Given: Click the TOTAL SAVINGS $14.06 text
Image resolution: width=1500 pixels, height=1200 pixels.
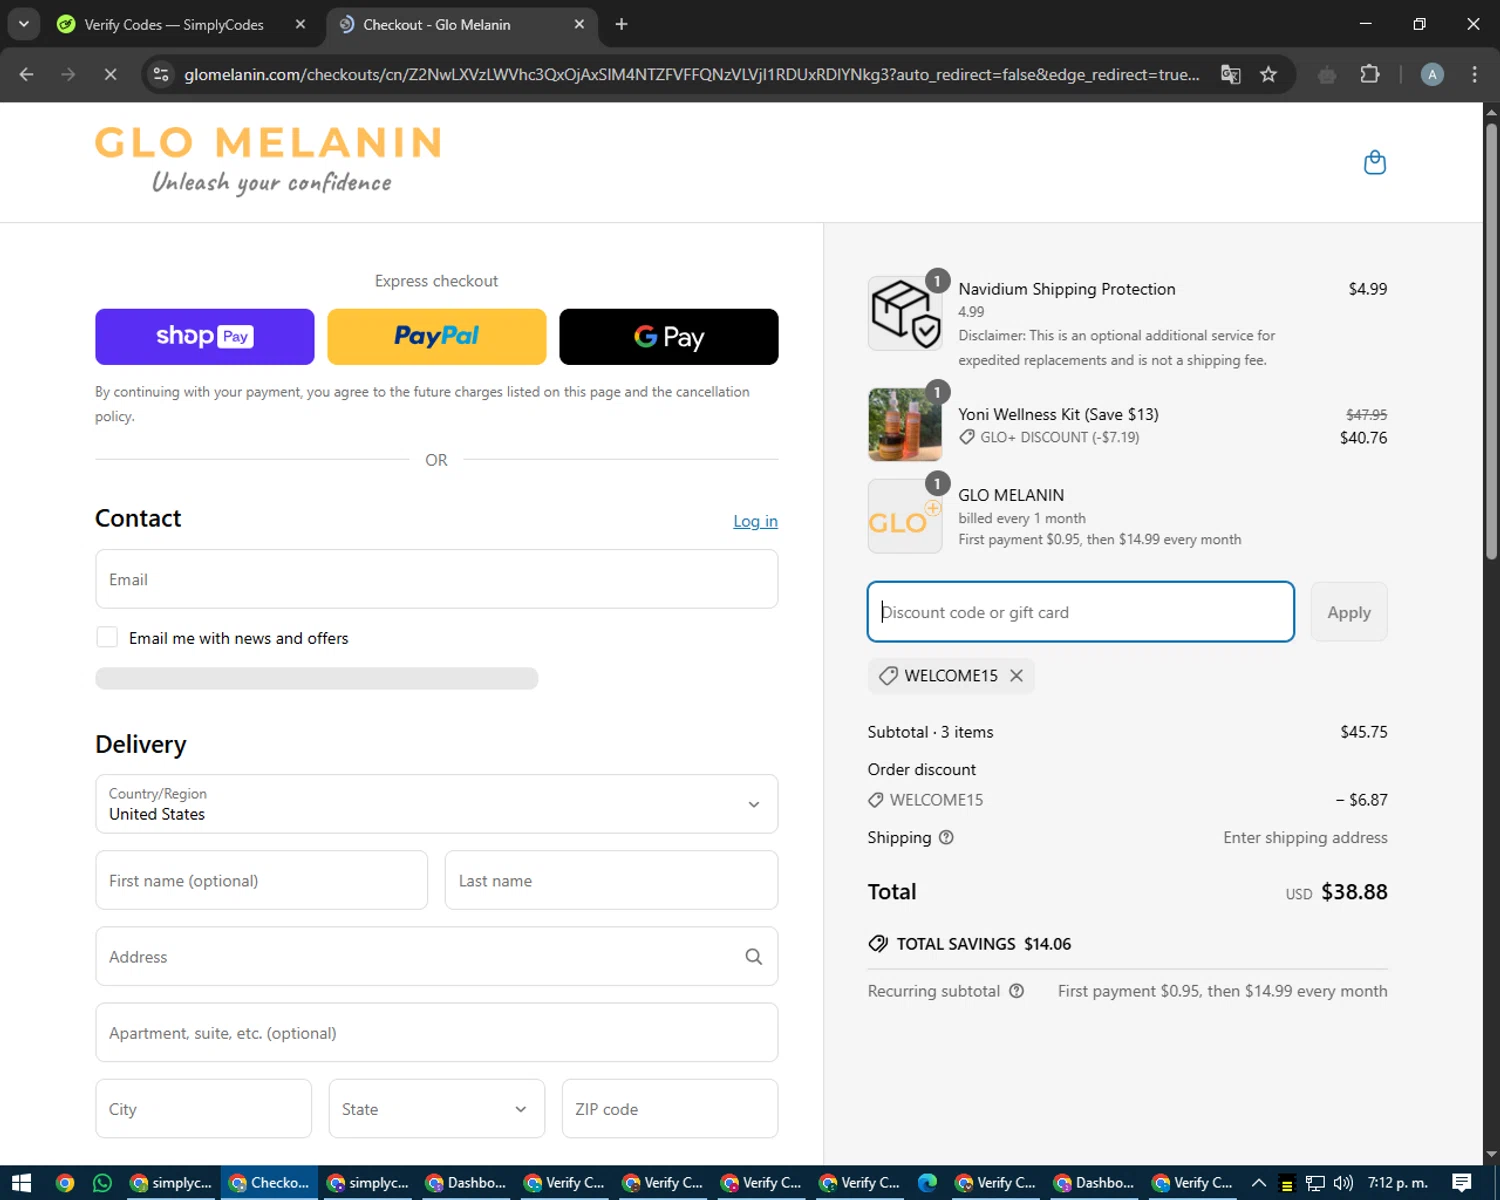Looking at the screenshot, I should coord(984,944).
